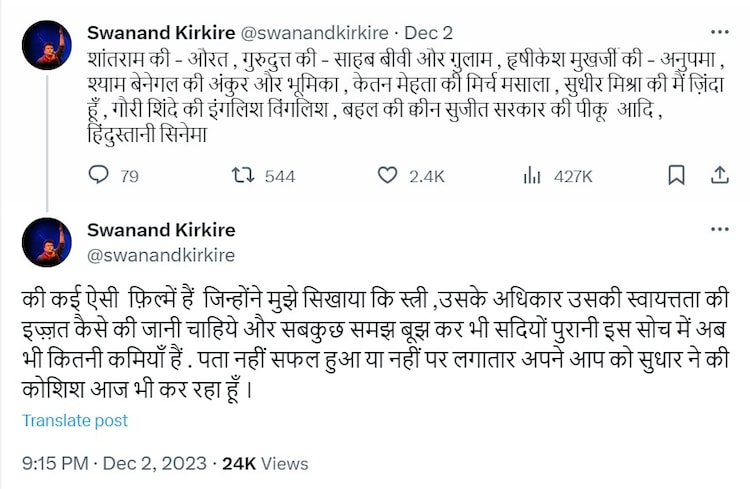Share the first tweet
The height and width of the screenshot is (489, 750).
coord(719,176)
